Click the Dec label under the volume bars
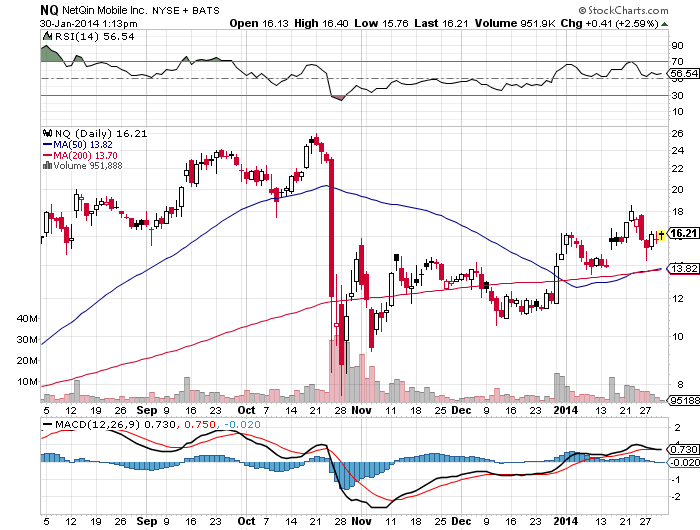 tap(461, 410)
